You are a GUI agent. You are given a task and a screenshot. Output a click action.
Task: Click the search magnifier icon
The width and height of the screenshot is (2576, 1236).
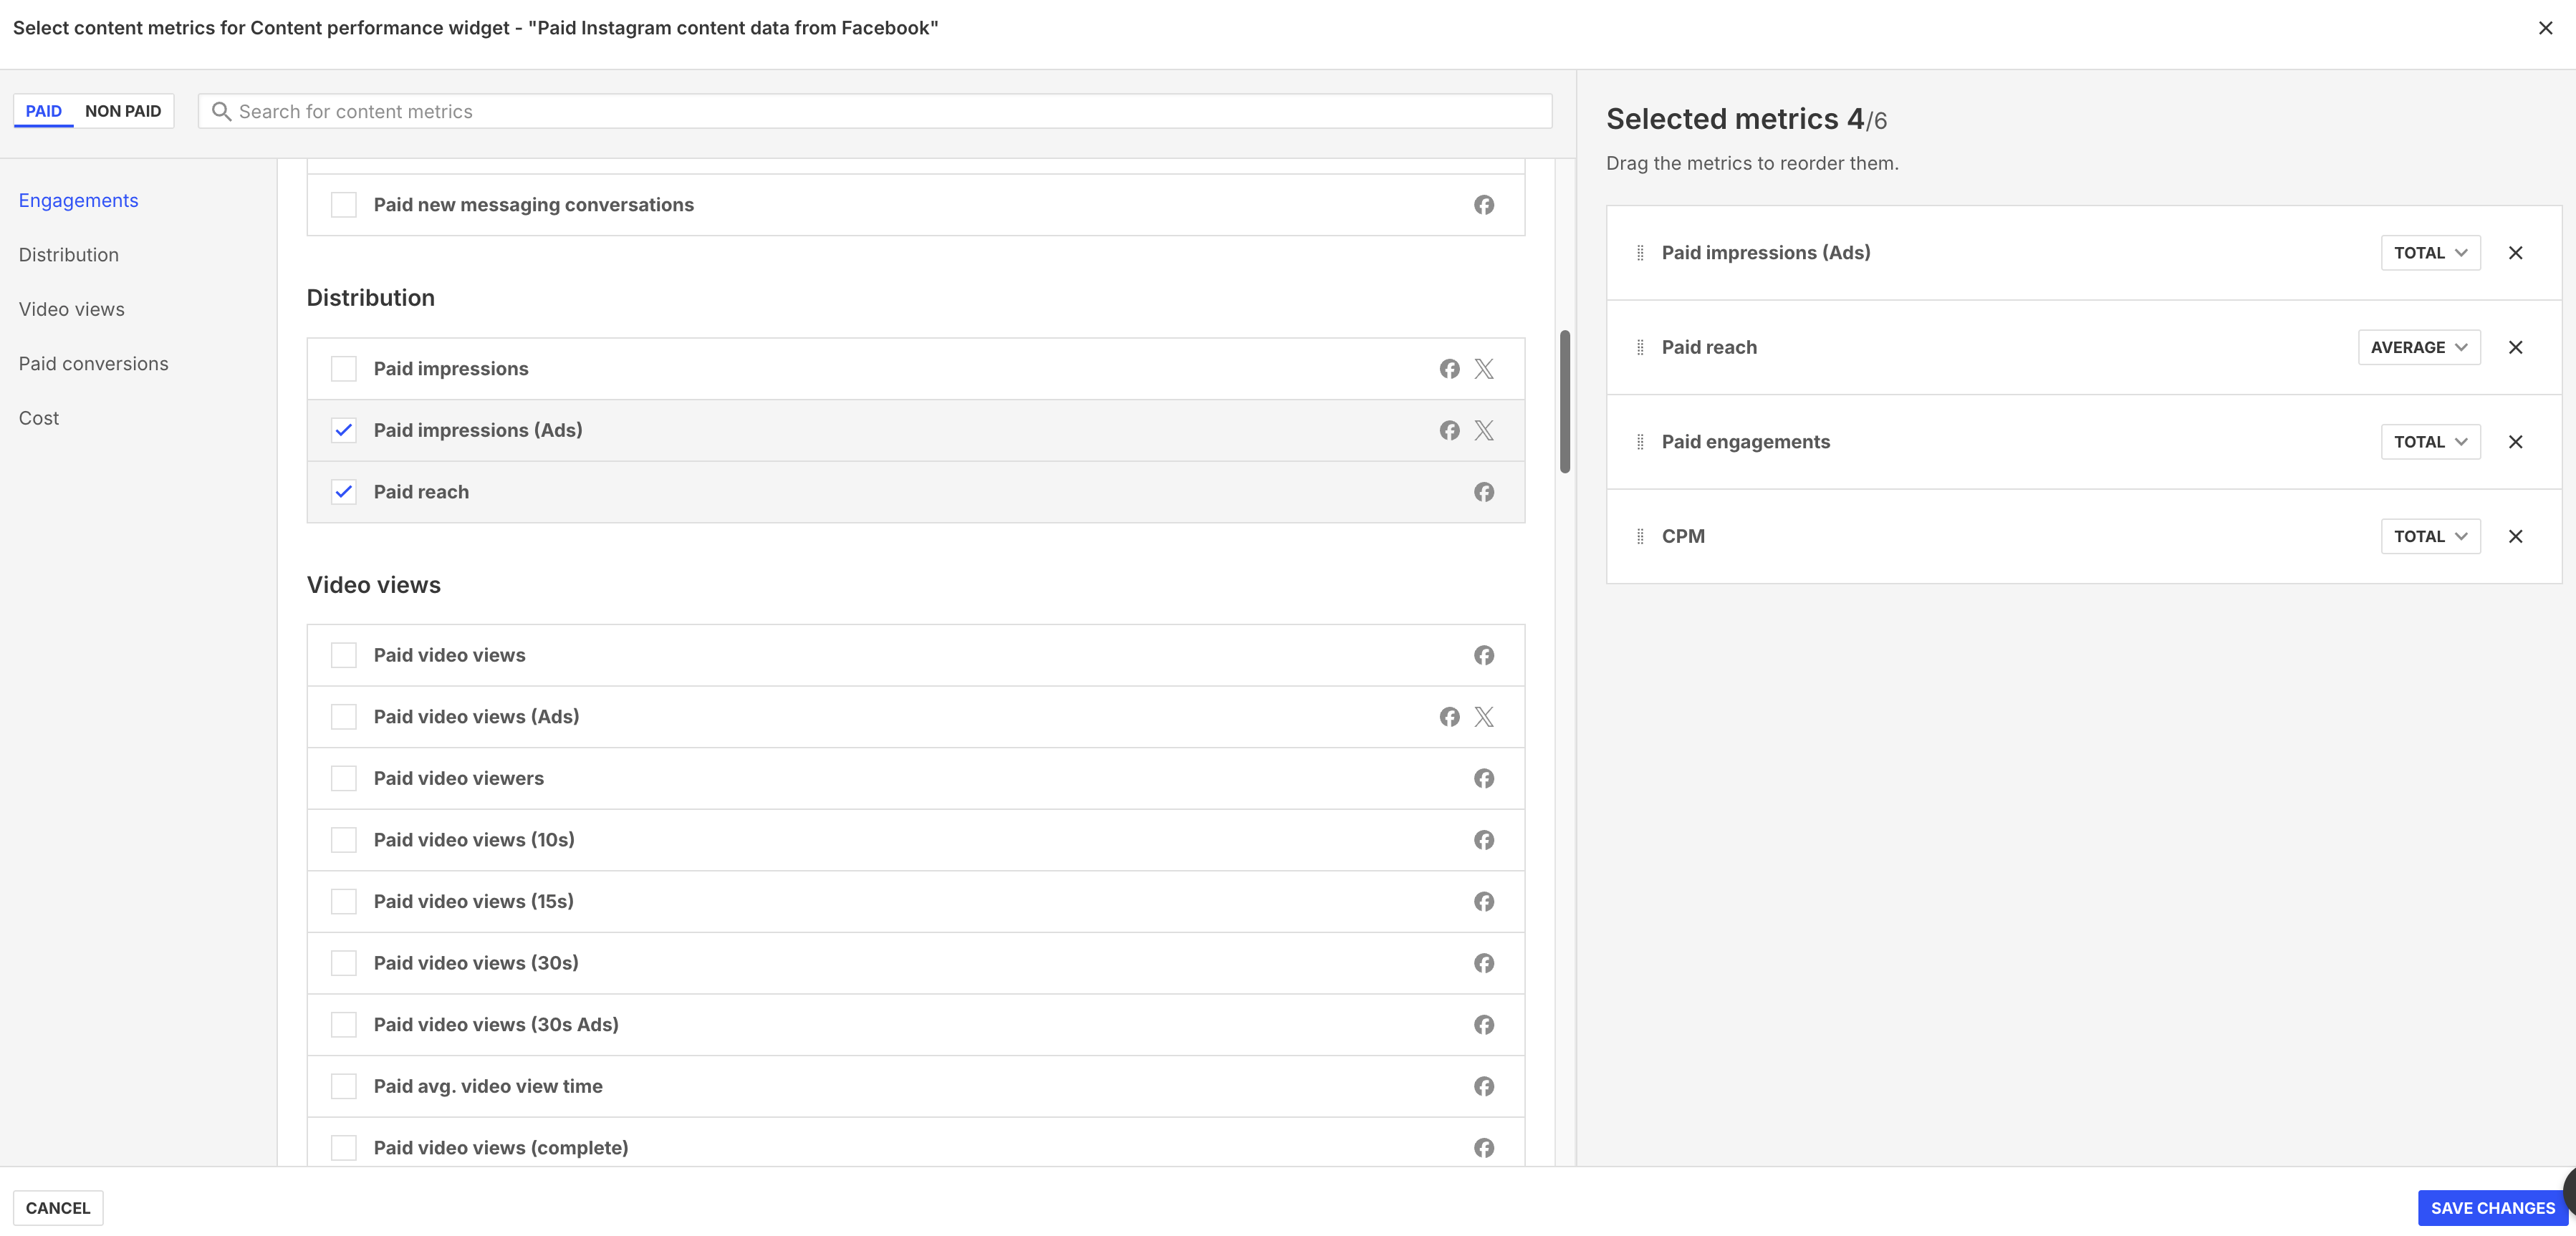point(221,112)
